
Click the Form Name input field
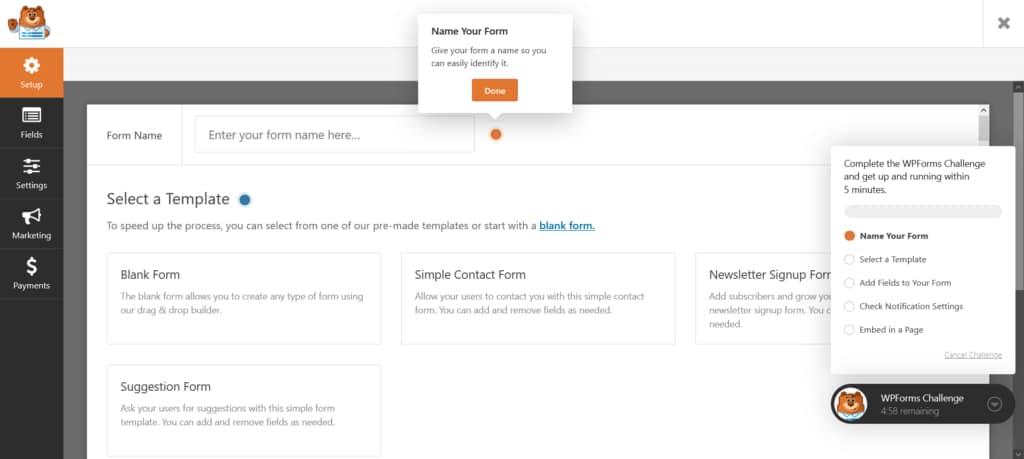point(334,135)
